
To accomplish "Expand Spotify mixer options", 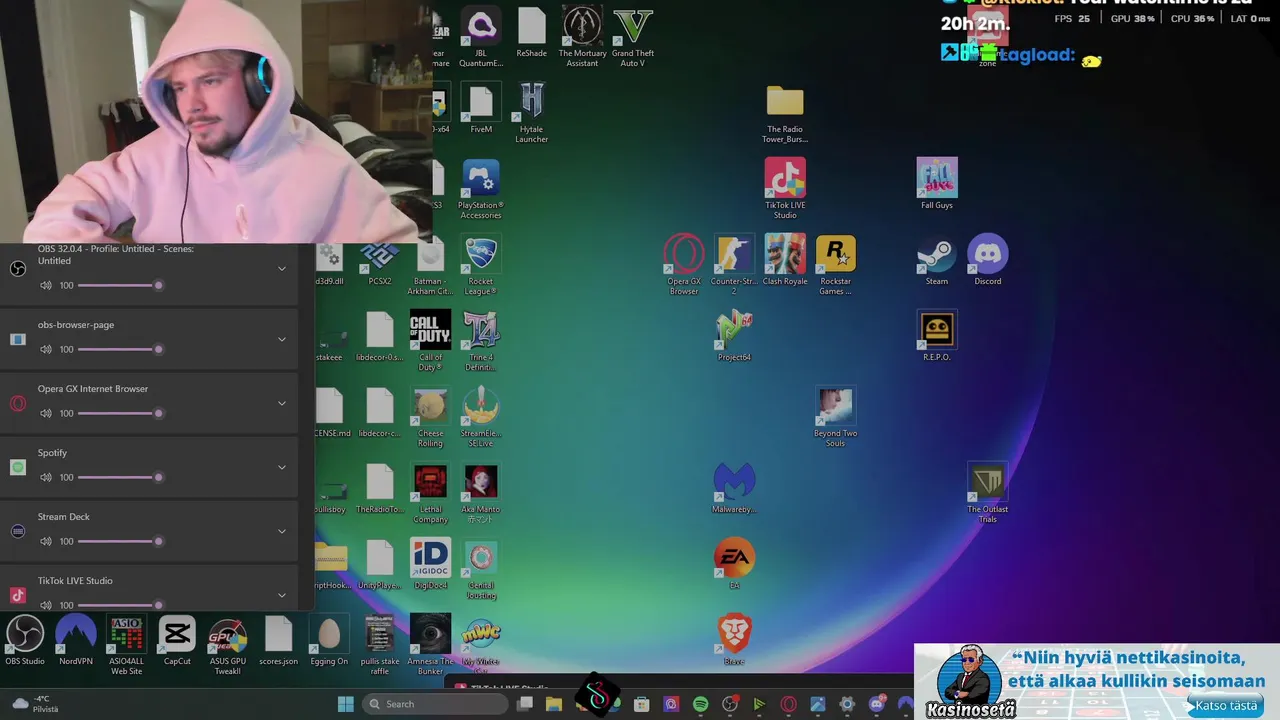I will (x=282, y=467).
